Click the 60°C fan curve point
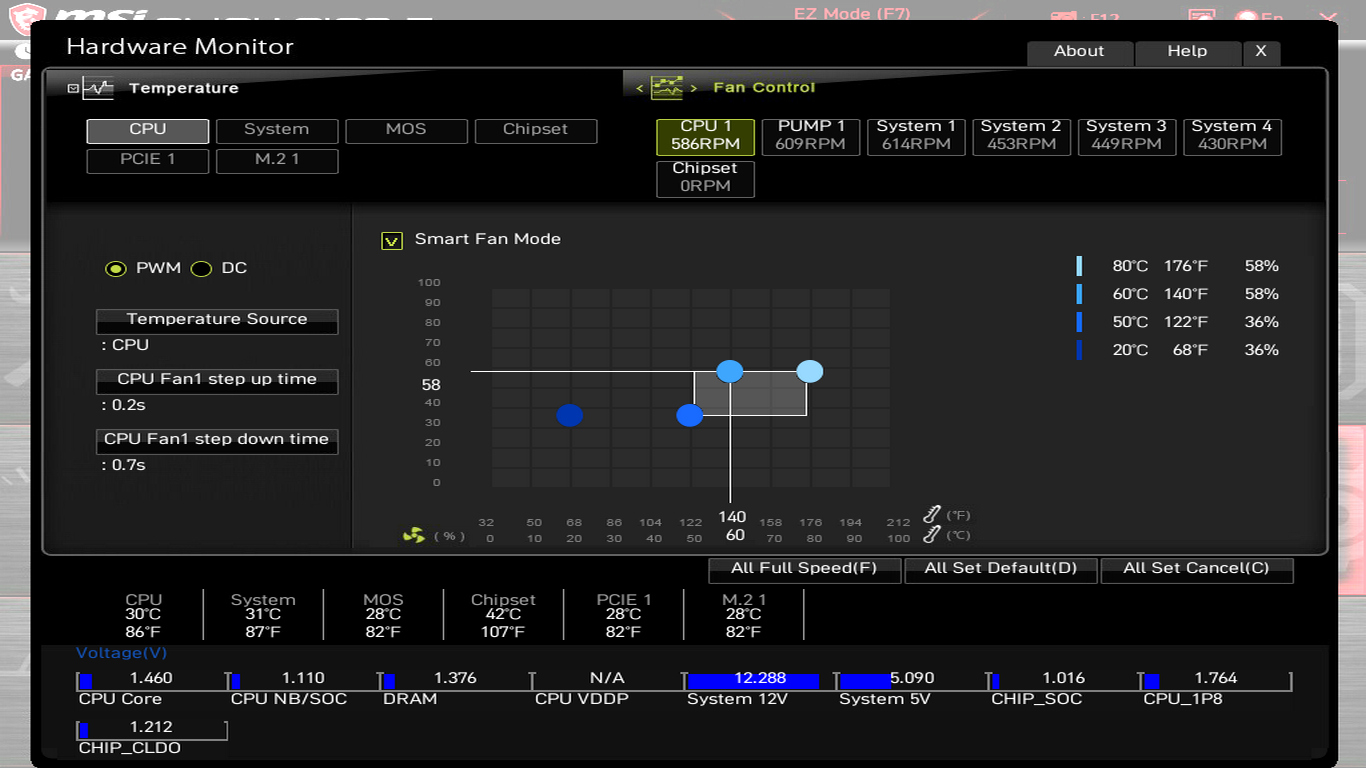The image size is (1366, 768). coord(730,371)
